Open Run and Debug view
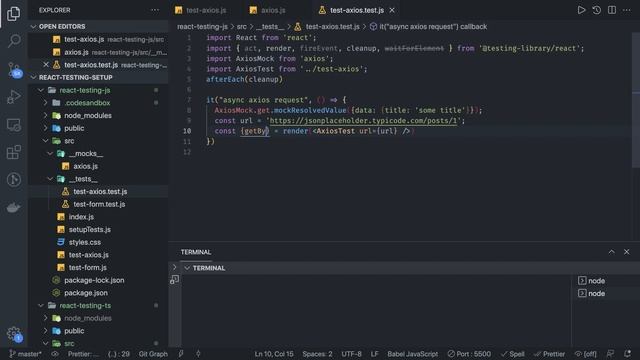The height and width of the screenshot is (360, 640). click(x=13, y=97)
